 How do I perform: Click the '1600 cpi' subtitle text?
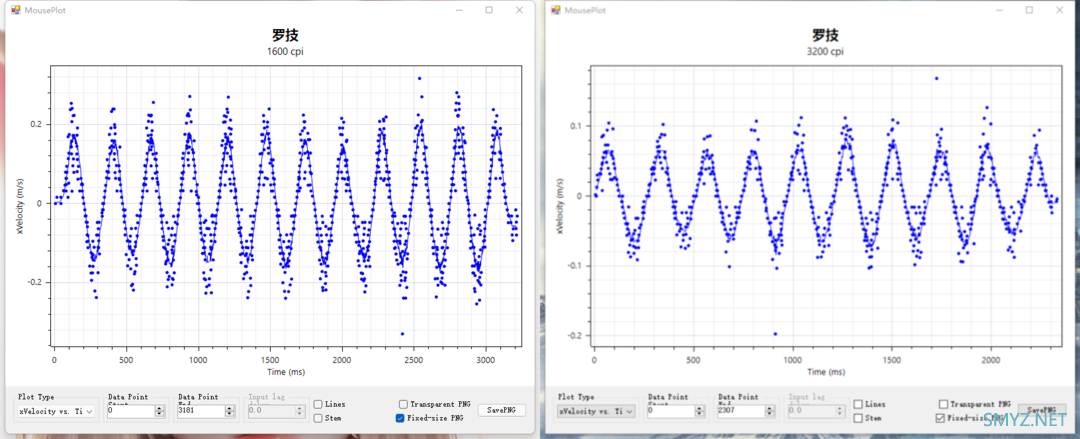pos(285,52)
